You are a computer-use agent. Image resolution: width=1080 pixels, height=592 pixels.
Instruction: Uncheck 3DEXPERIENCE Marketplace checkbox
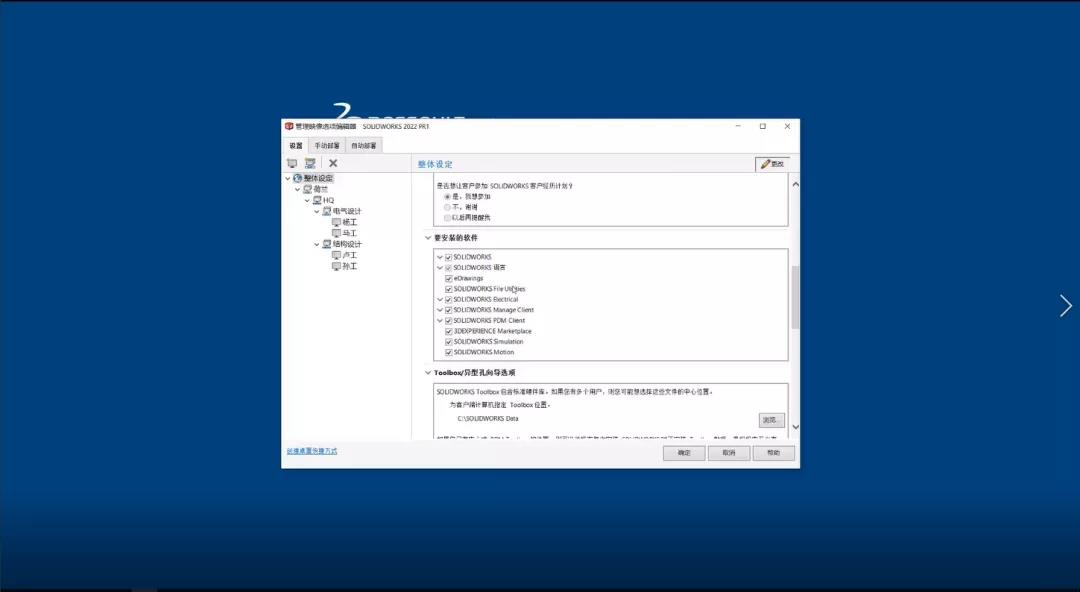point(448,331)
